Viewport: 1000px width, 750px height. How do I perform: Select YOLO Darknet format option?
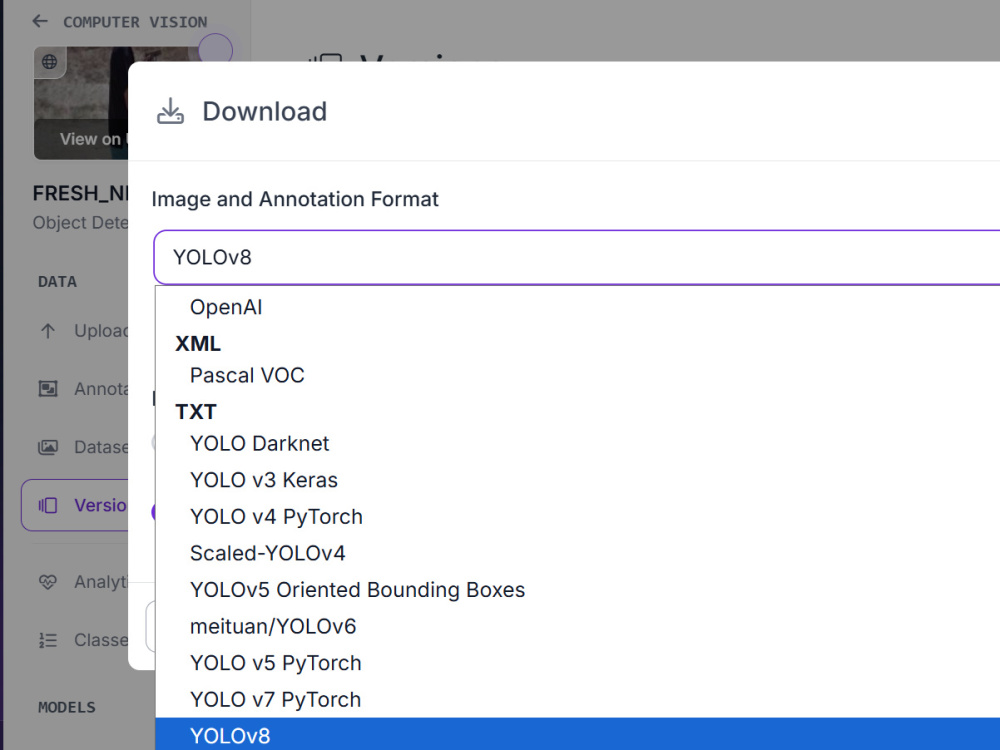[578, 443]
